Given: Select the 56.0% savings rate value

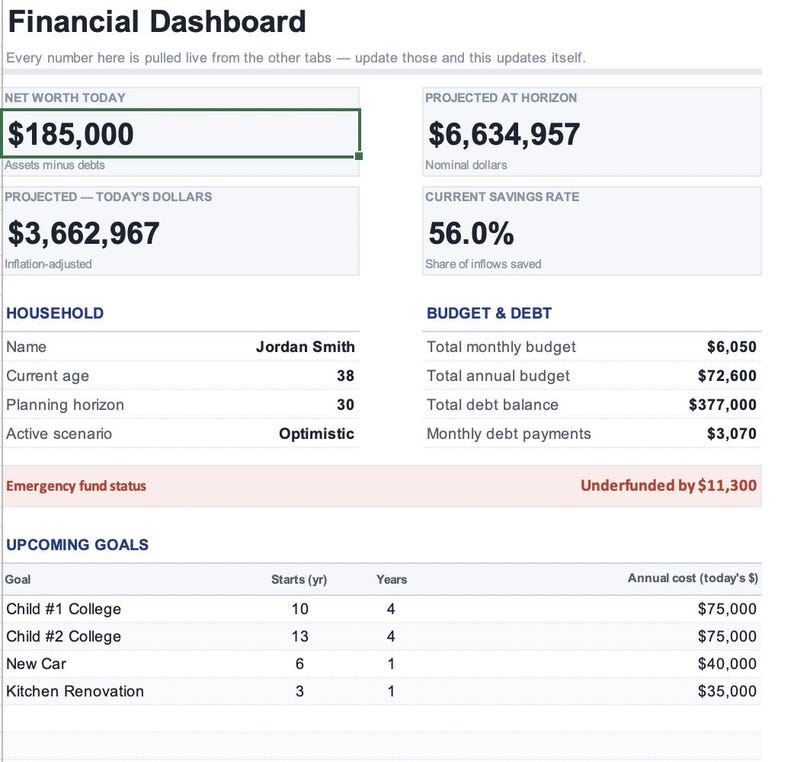Looking at the screenshot, I should 471,233.
